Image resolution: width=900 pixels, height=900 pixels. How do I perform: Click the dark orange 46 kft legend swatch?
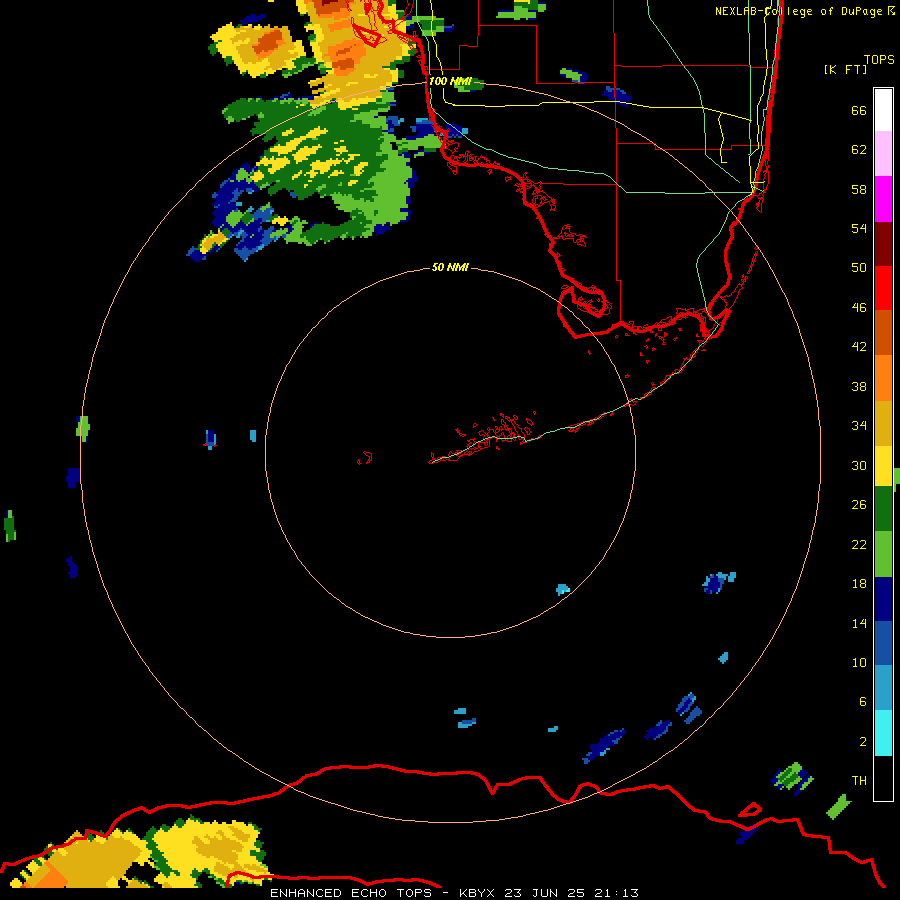click(x=883, y=333)
